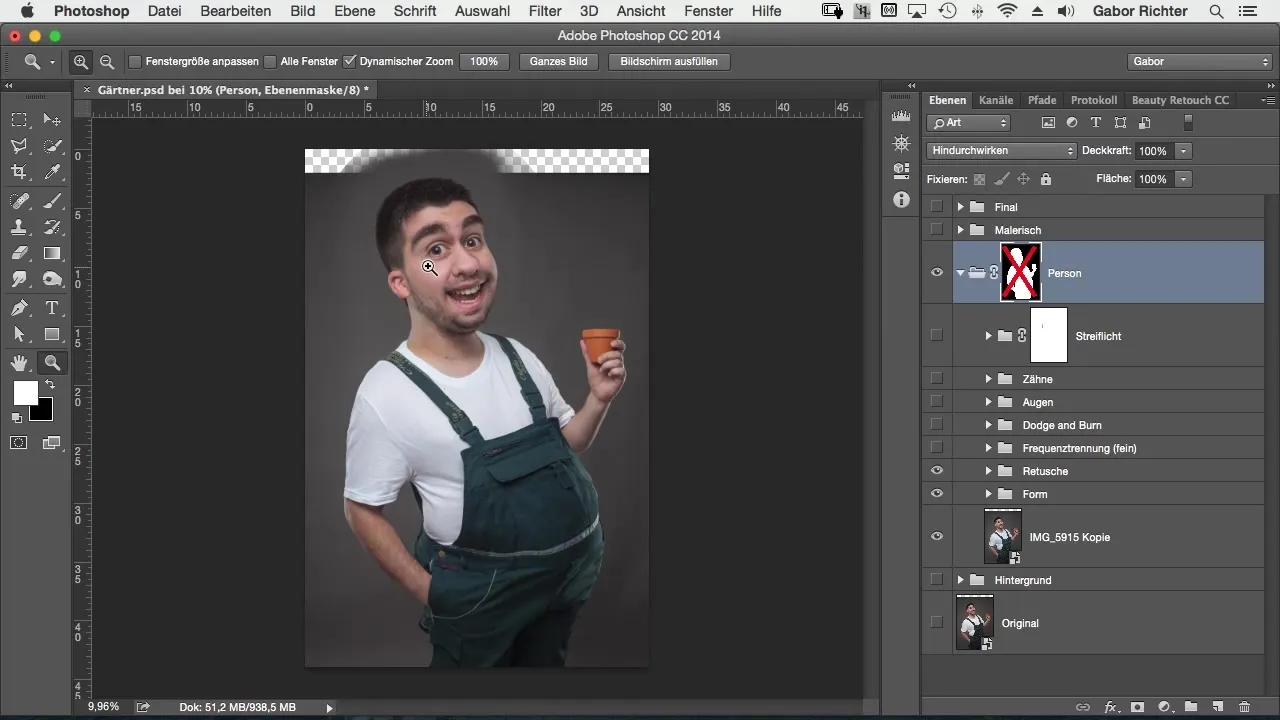This screenshot has height=720, width=1280.
Task: Select the Lasso tool
Action: pos(19,146)
